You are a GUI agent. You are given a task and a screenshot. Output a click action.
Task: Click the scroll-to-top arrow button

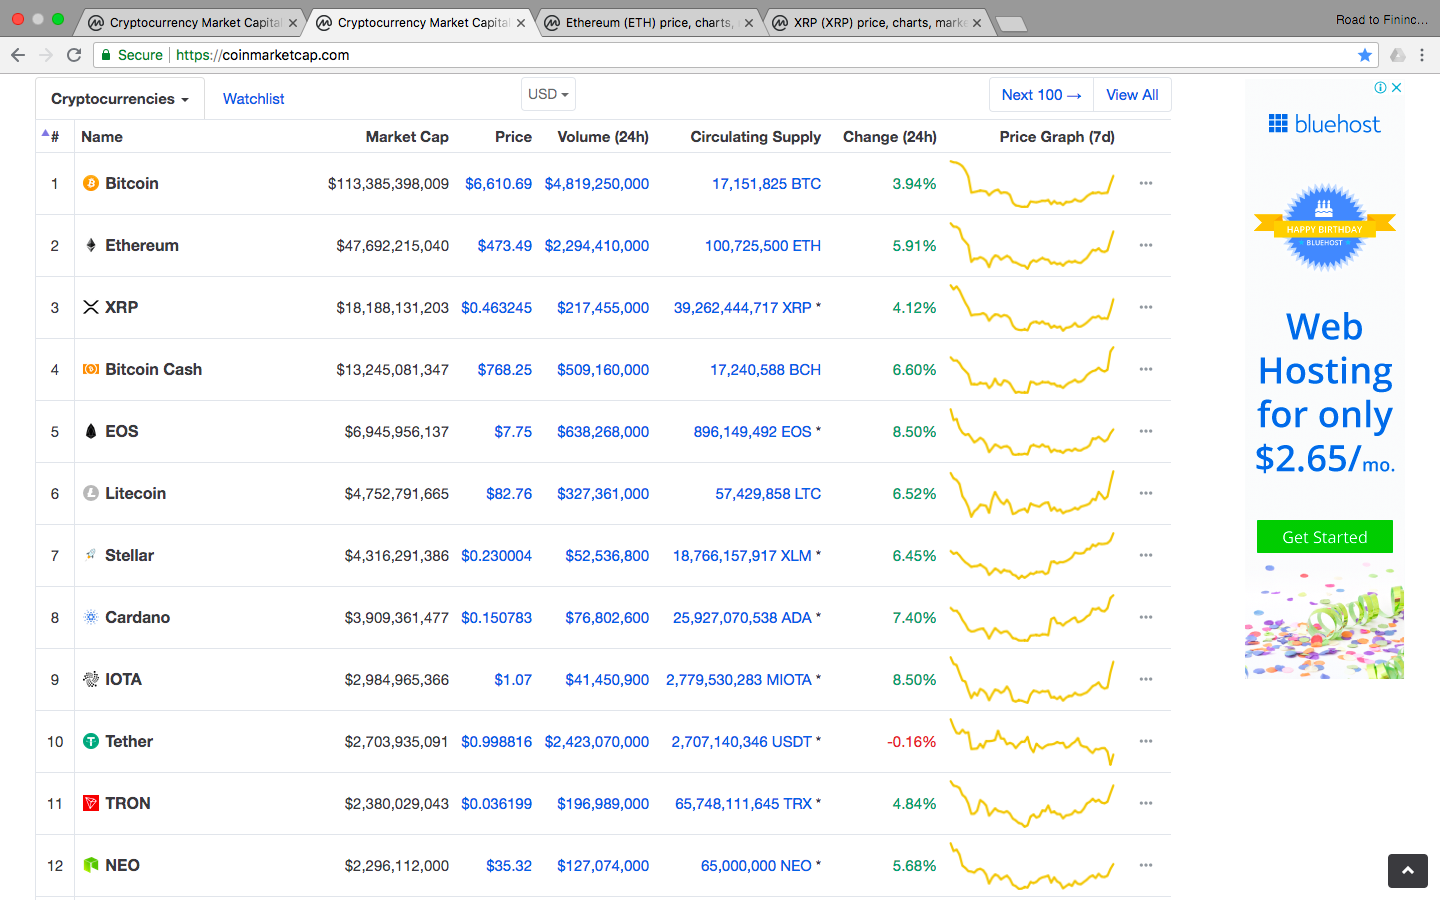(1408, 871)
